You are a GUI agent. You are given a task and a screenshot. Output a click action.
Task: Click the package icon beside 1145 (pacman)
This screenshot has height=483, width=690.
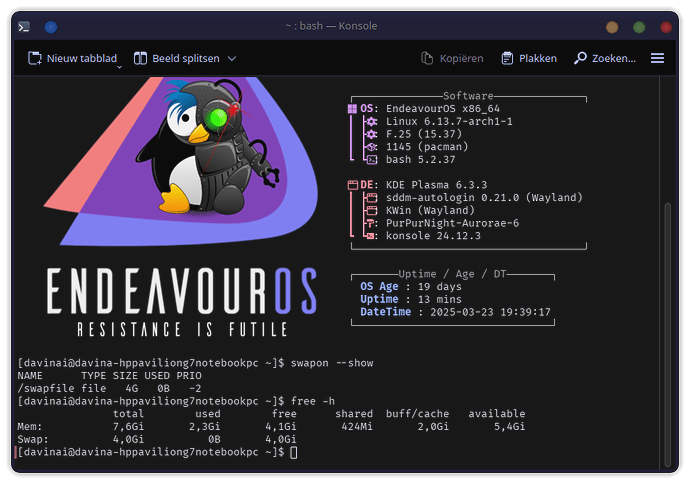point(372,147)
